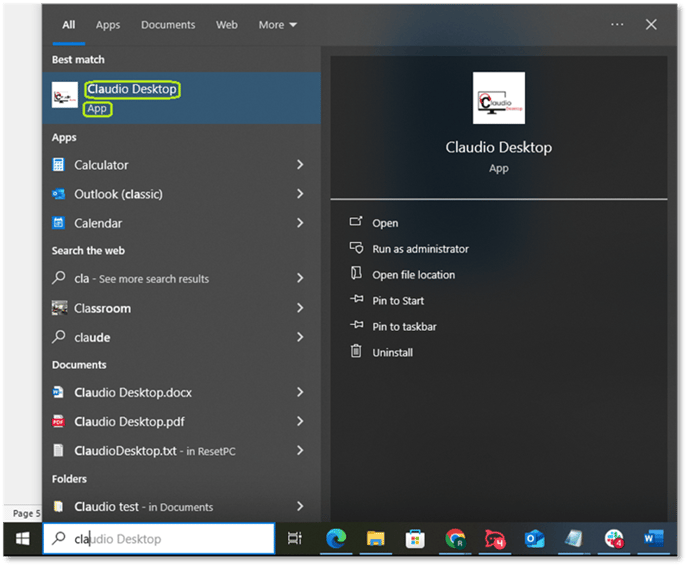
Task: Click the Open icon in the preview pane
Action: 356,221
